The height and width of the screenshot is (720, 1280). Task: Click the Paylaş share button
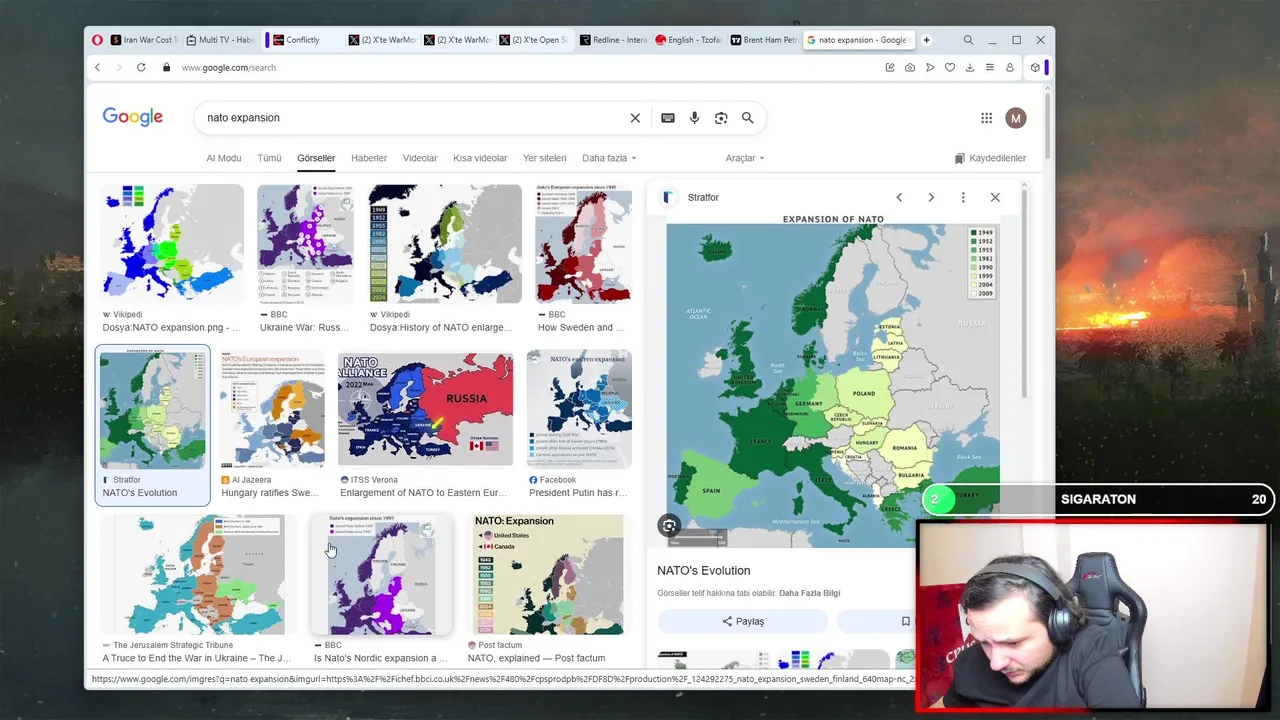(x=743, y=621)
